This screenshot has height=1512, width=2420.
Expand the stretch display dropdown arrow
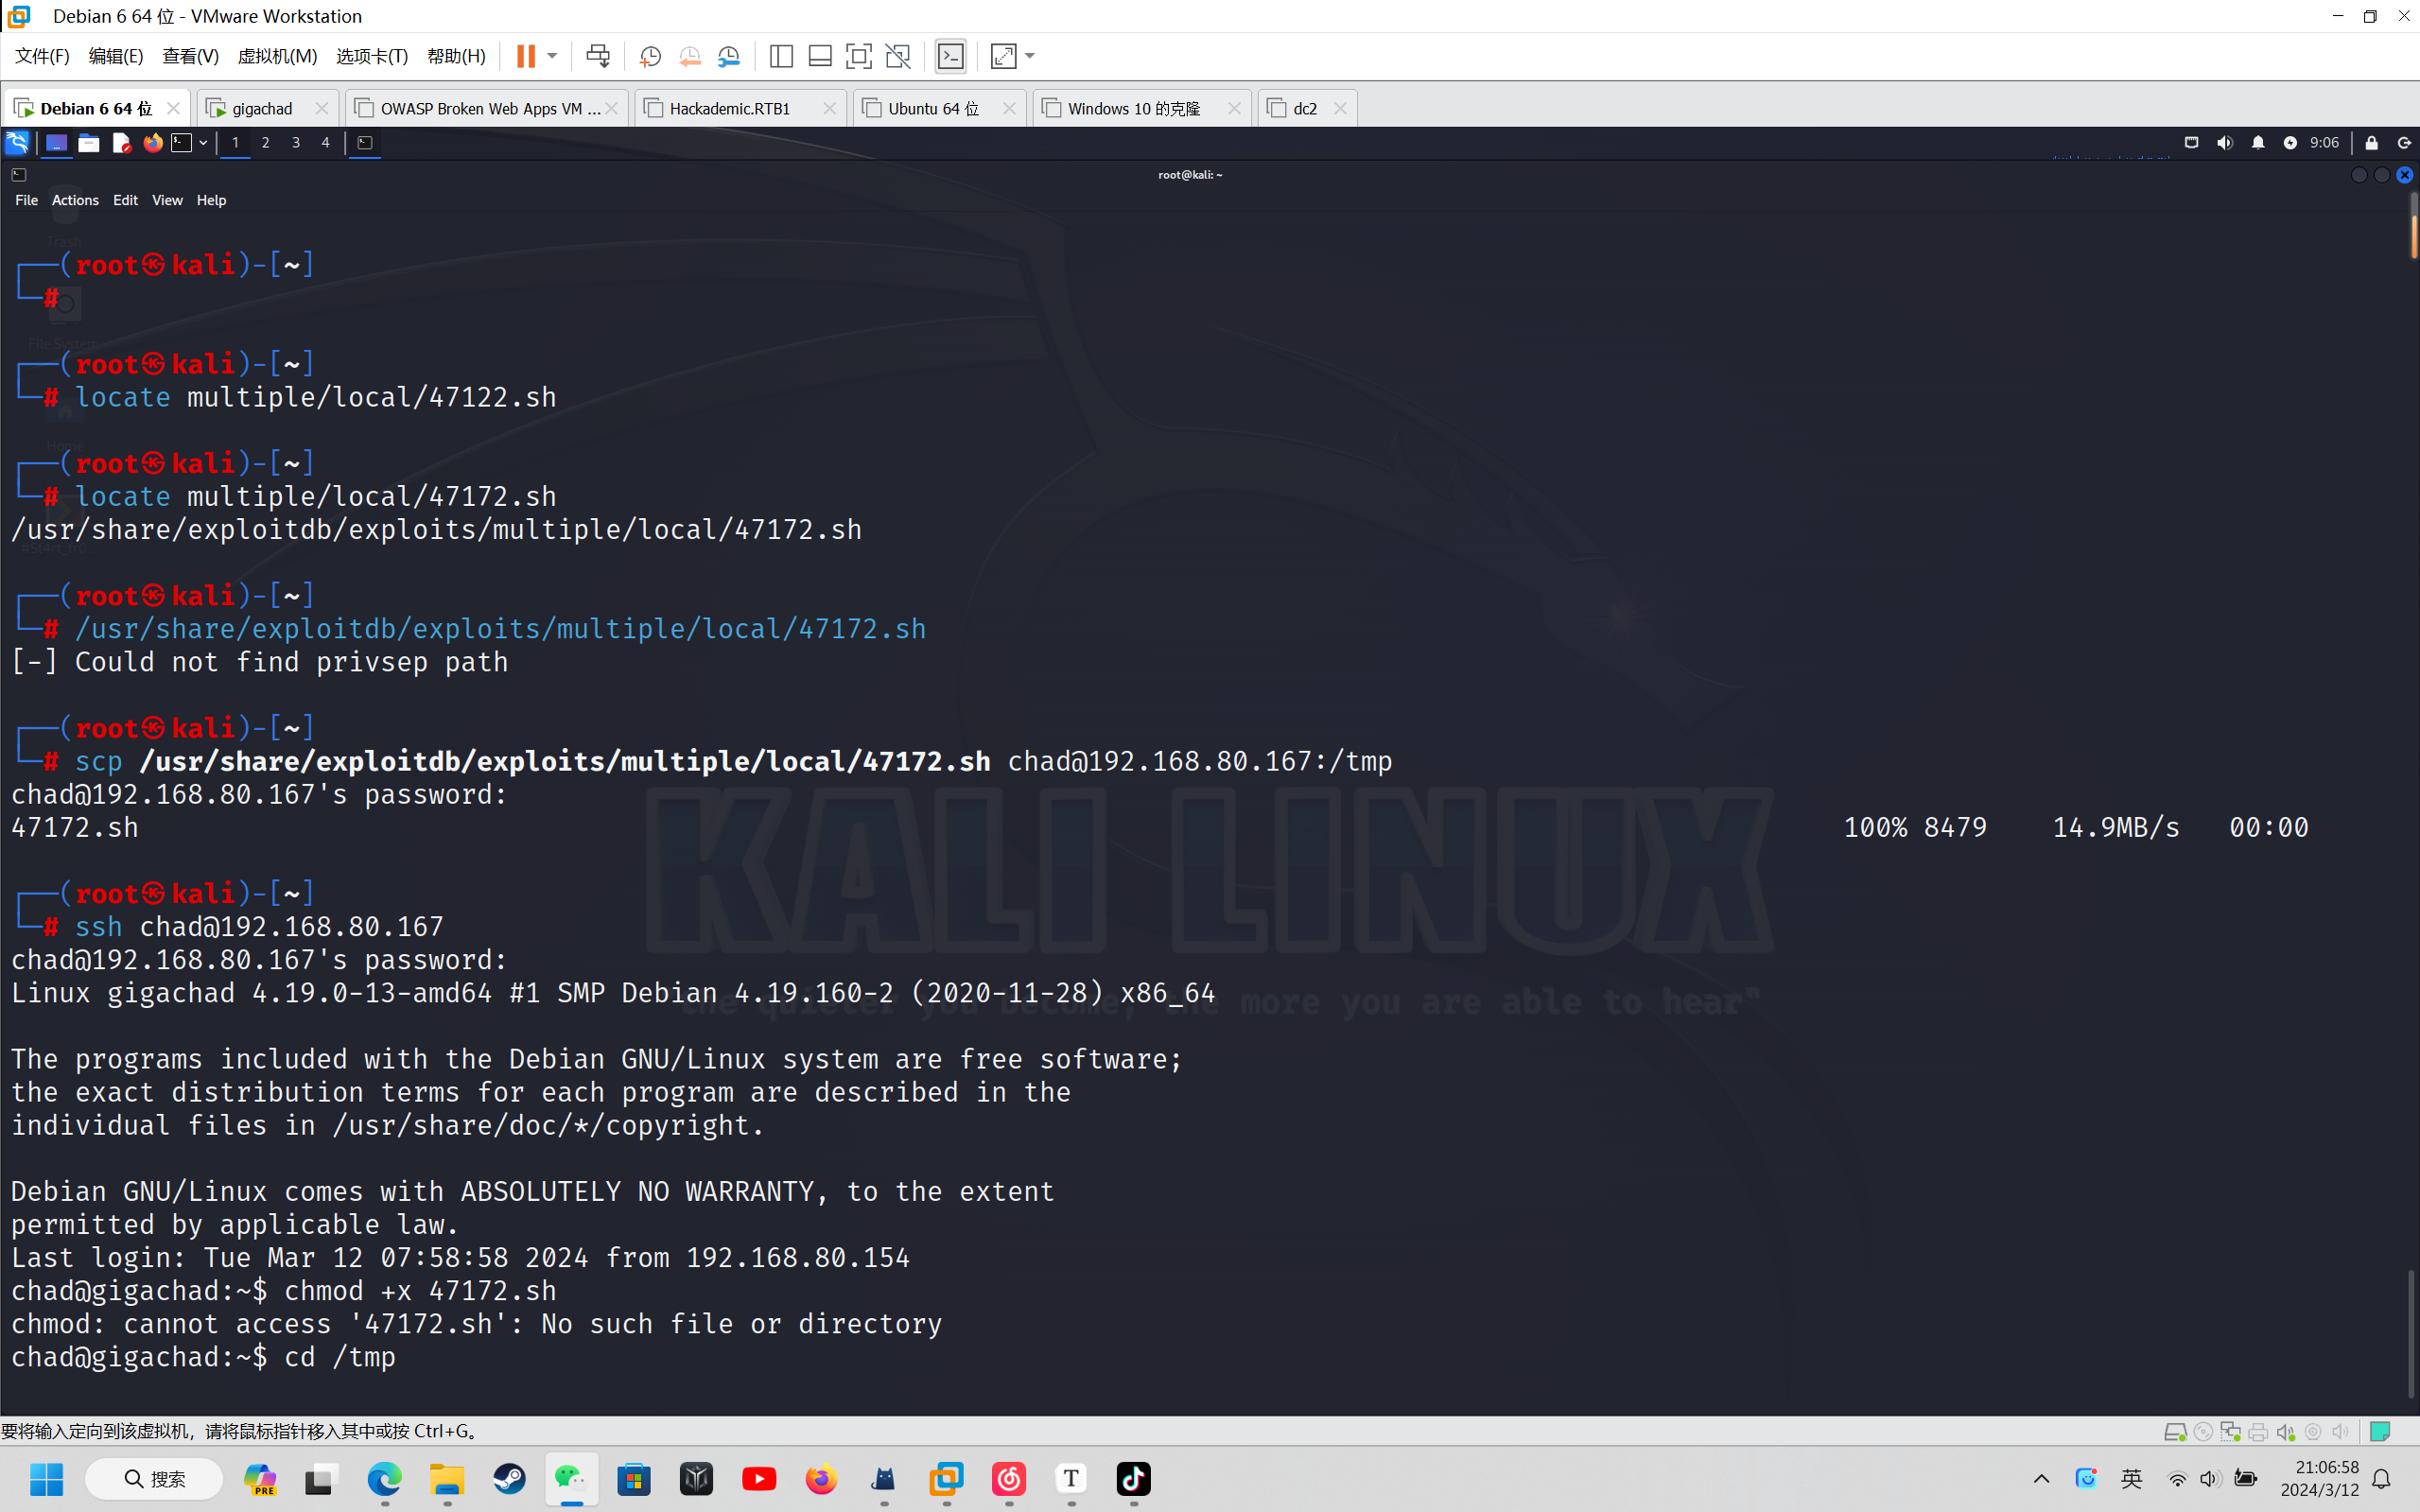1030,56
